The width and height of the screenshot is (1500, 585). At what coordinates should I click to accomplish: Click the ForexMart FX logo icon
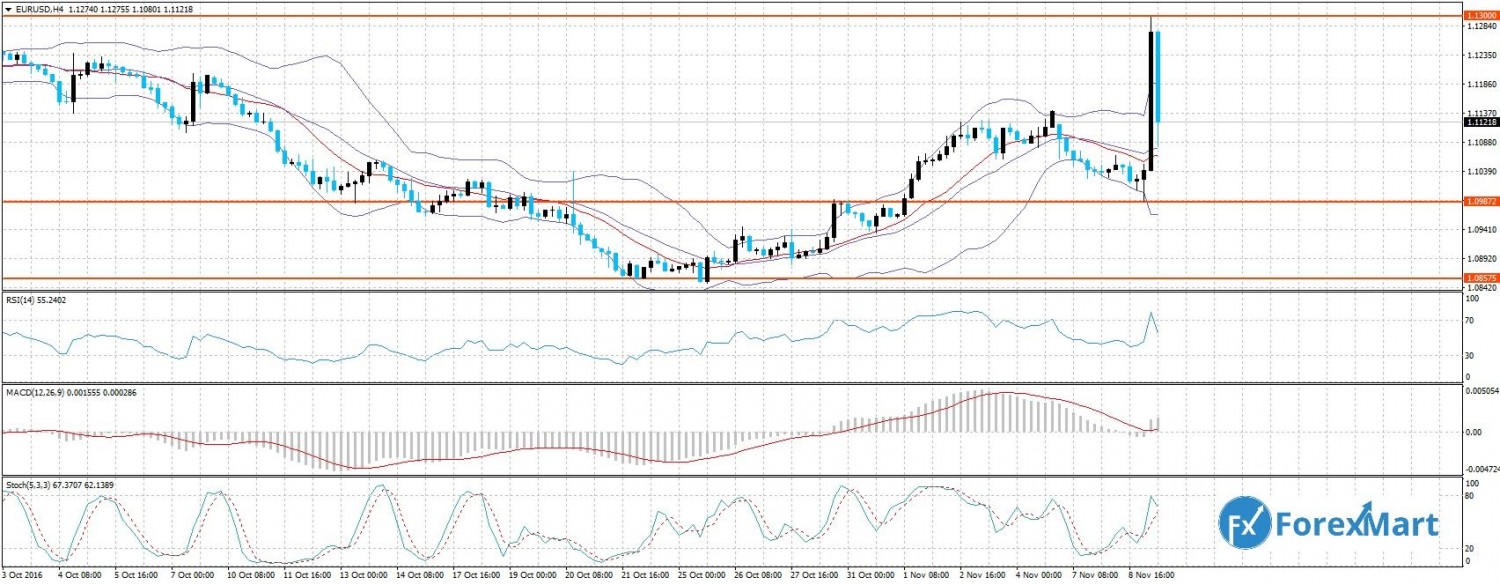click(x=1244, y=524)
